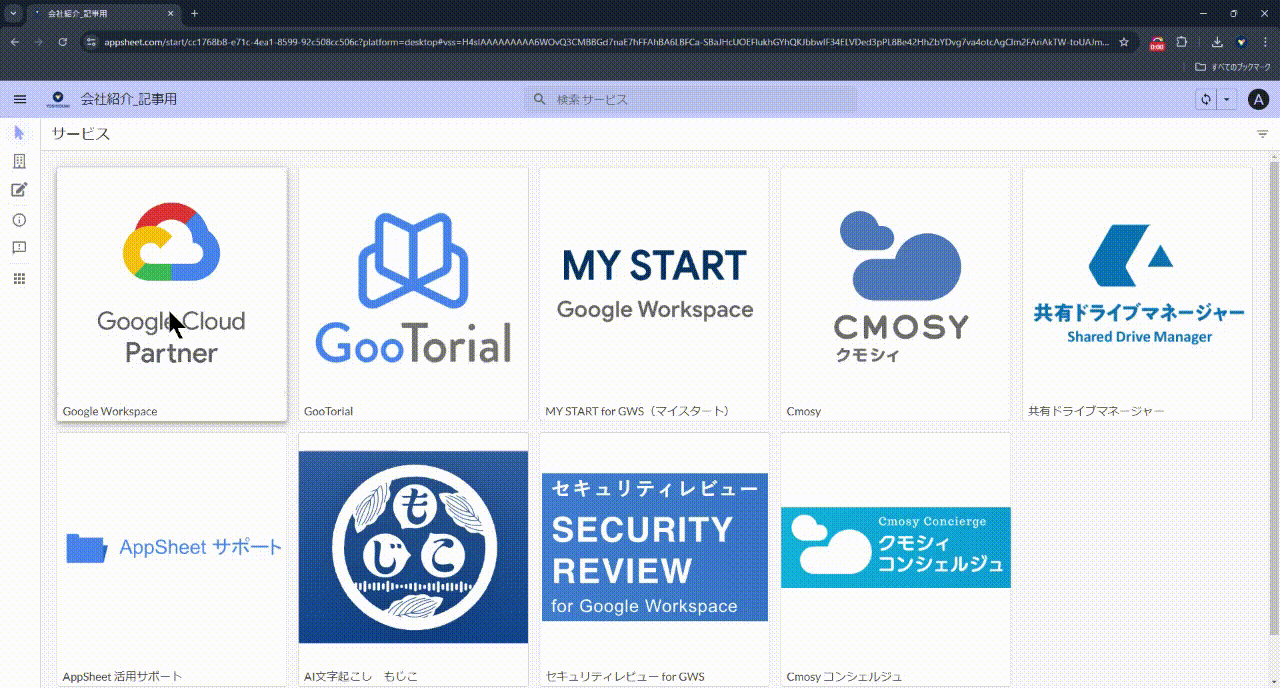Open the クモシィ コンシェルジュ card image

point(896,547)
